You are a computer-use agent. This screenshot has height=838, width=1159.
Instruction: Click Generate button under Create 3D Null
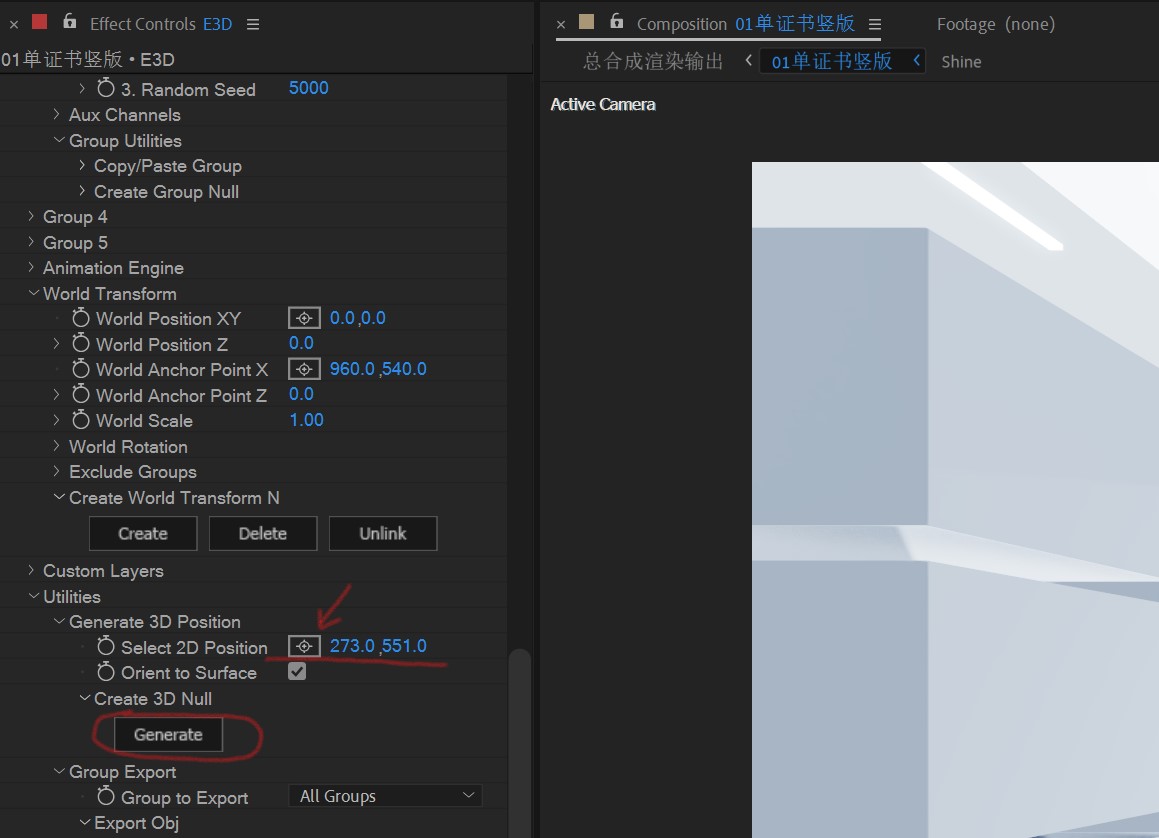click(169, 735)
